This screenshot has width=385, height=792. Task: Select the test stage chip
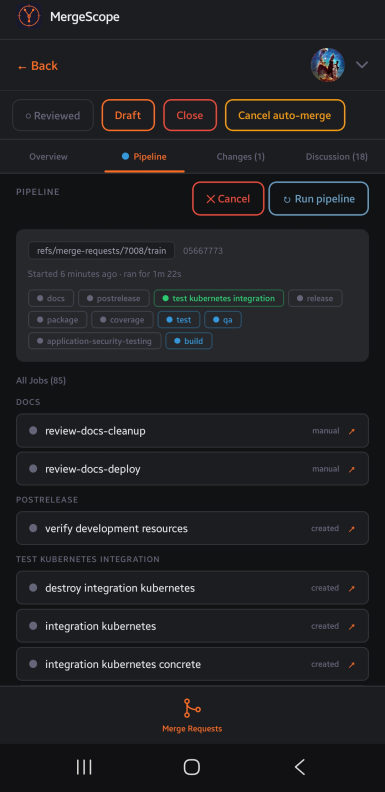pyautogui.click(x=179, y=320)
